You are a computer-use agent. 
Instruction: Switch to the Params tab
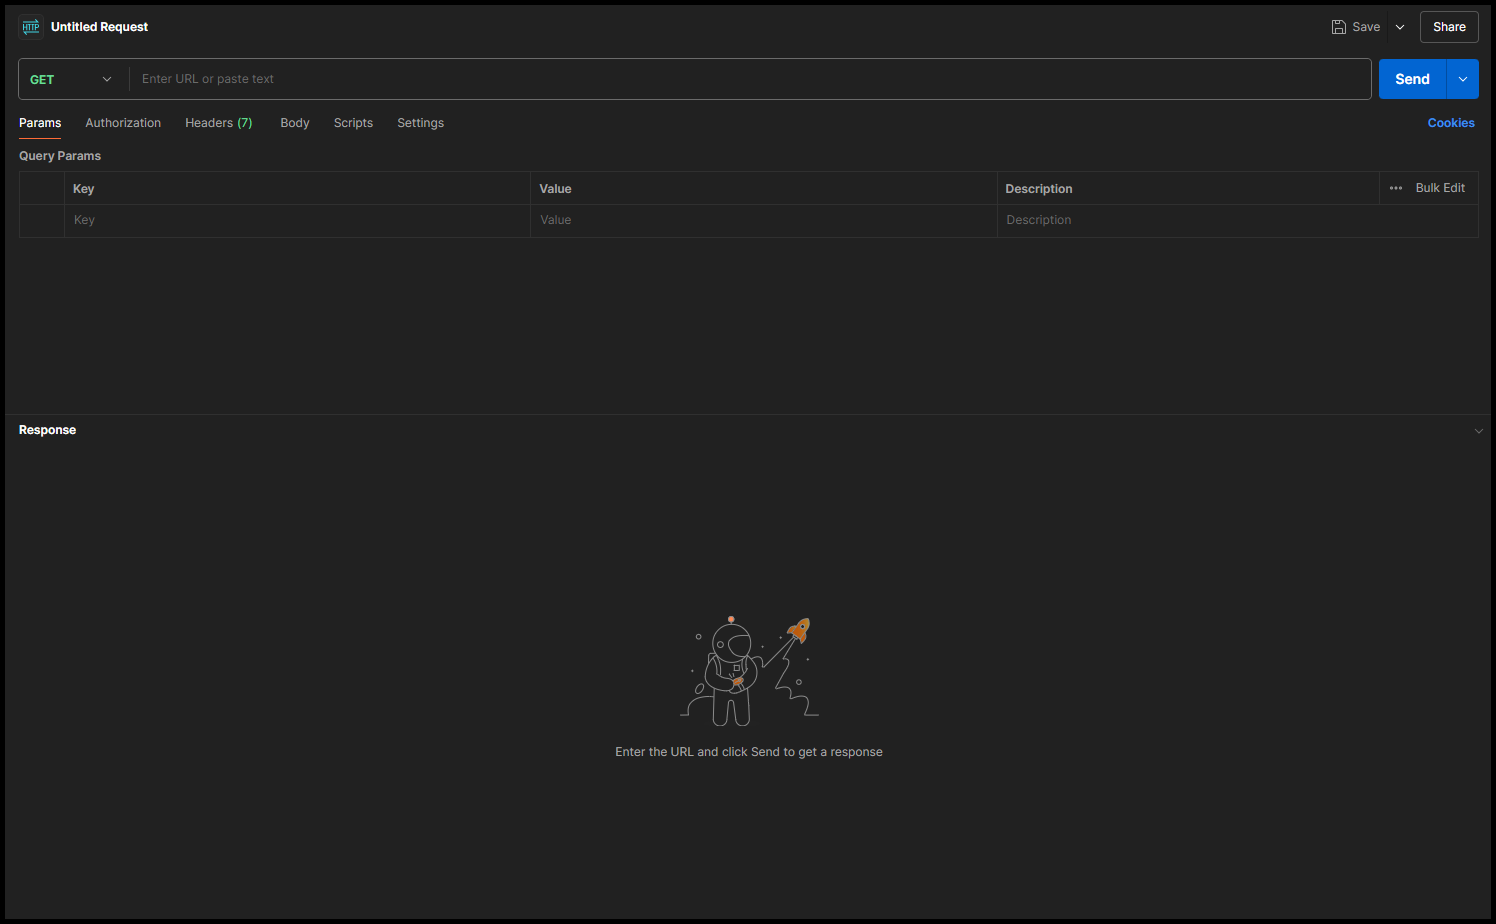[x=40, y=123]
